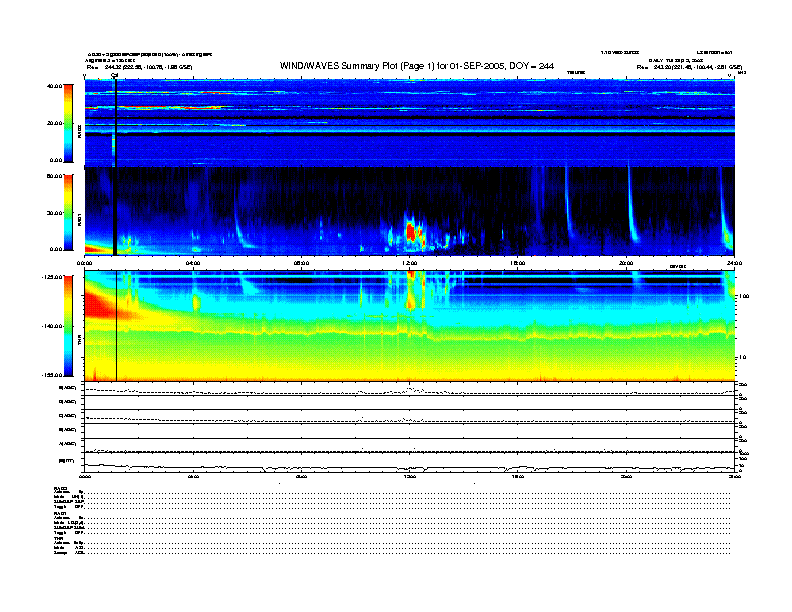Click the bottom magnetic field magnitude trace panel

coord(409,465)
